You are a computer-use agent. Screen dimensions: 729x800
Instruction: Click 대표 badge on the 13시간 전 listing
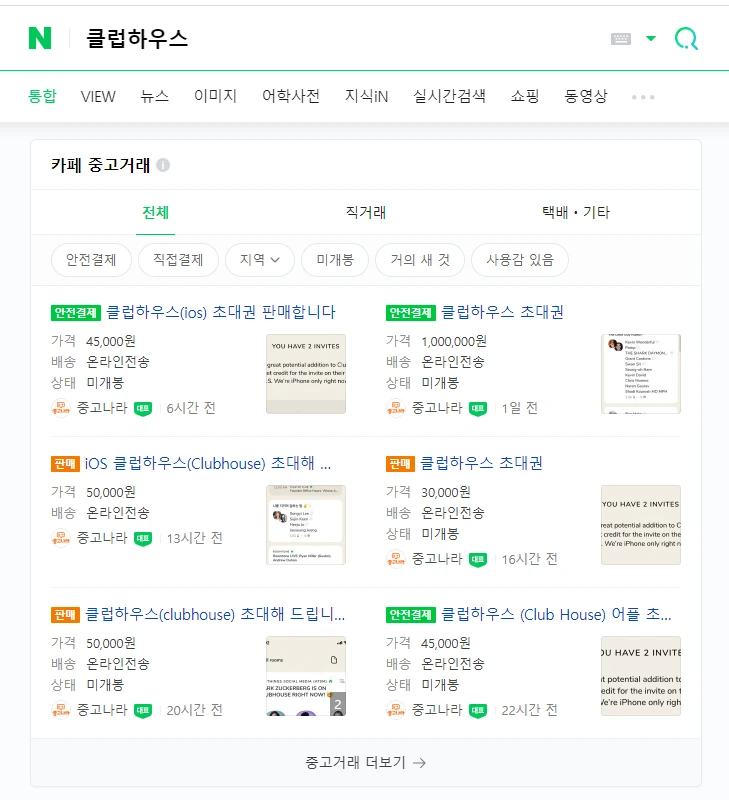point(143,538)
